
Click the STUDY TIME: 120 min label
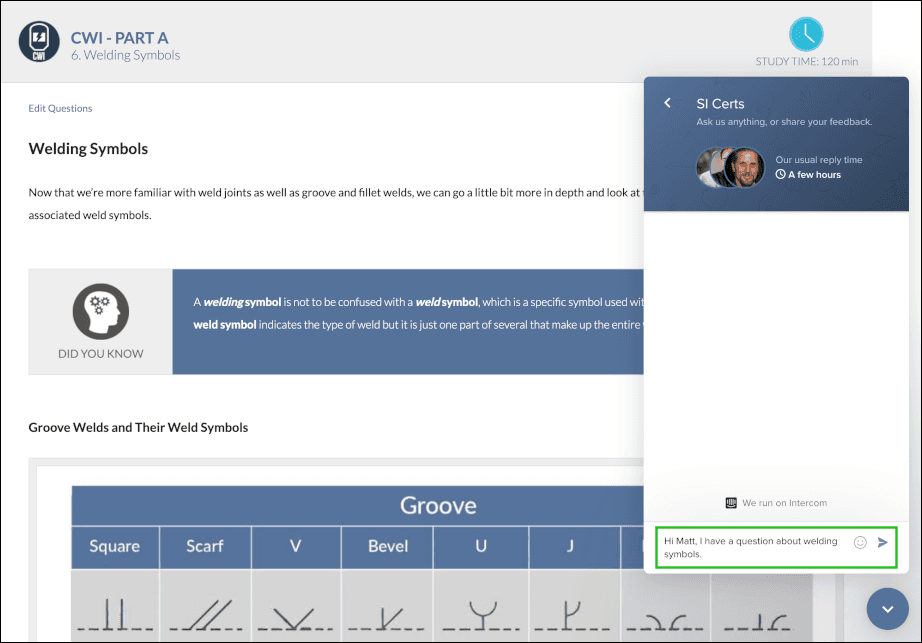tap(810, 60)
